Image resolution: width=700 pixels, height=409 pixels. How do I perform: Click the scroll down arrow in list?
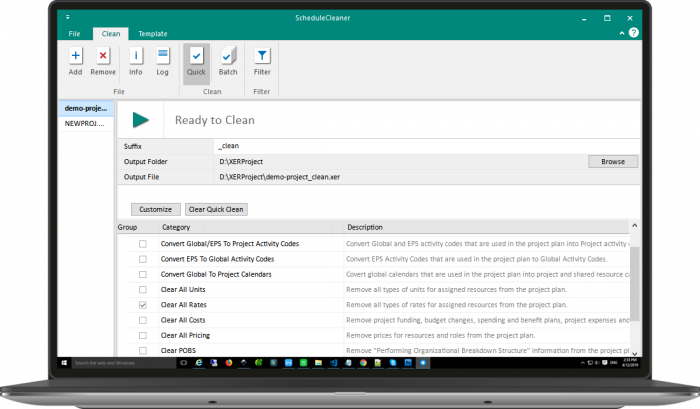(634, 353)
